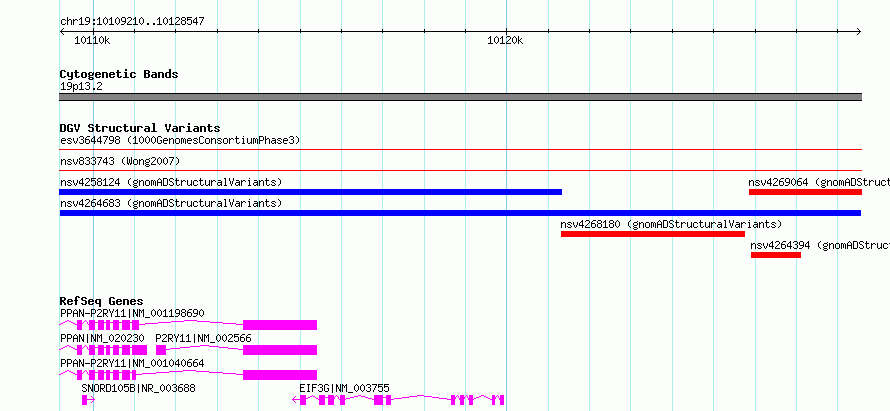The image size is (890, 411).
Task: Click the thin red line of nsv833743
Action: click(460, 170)
